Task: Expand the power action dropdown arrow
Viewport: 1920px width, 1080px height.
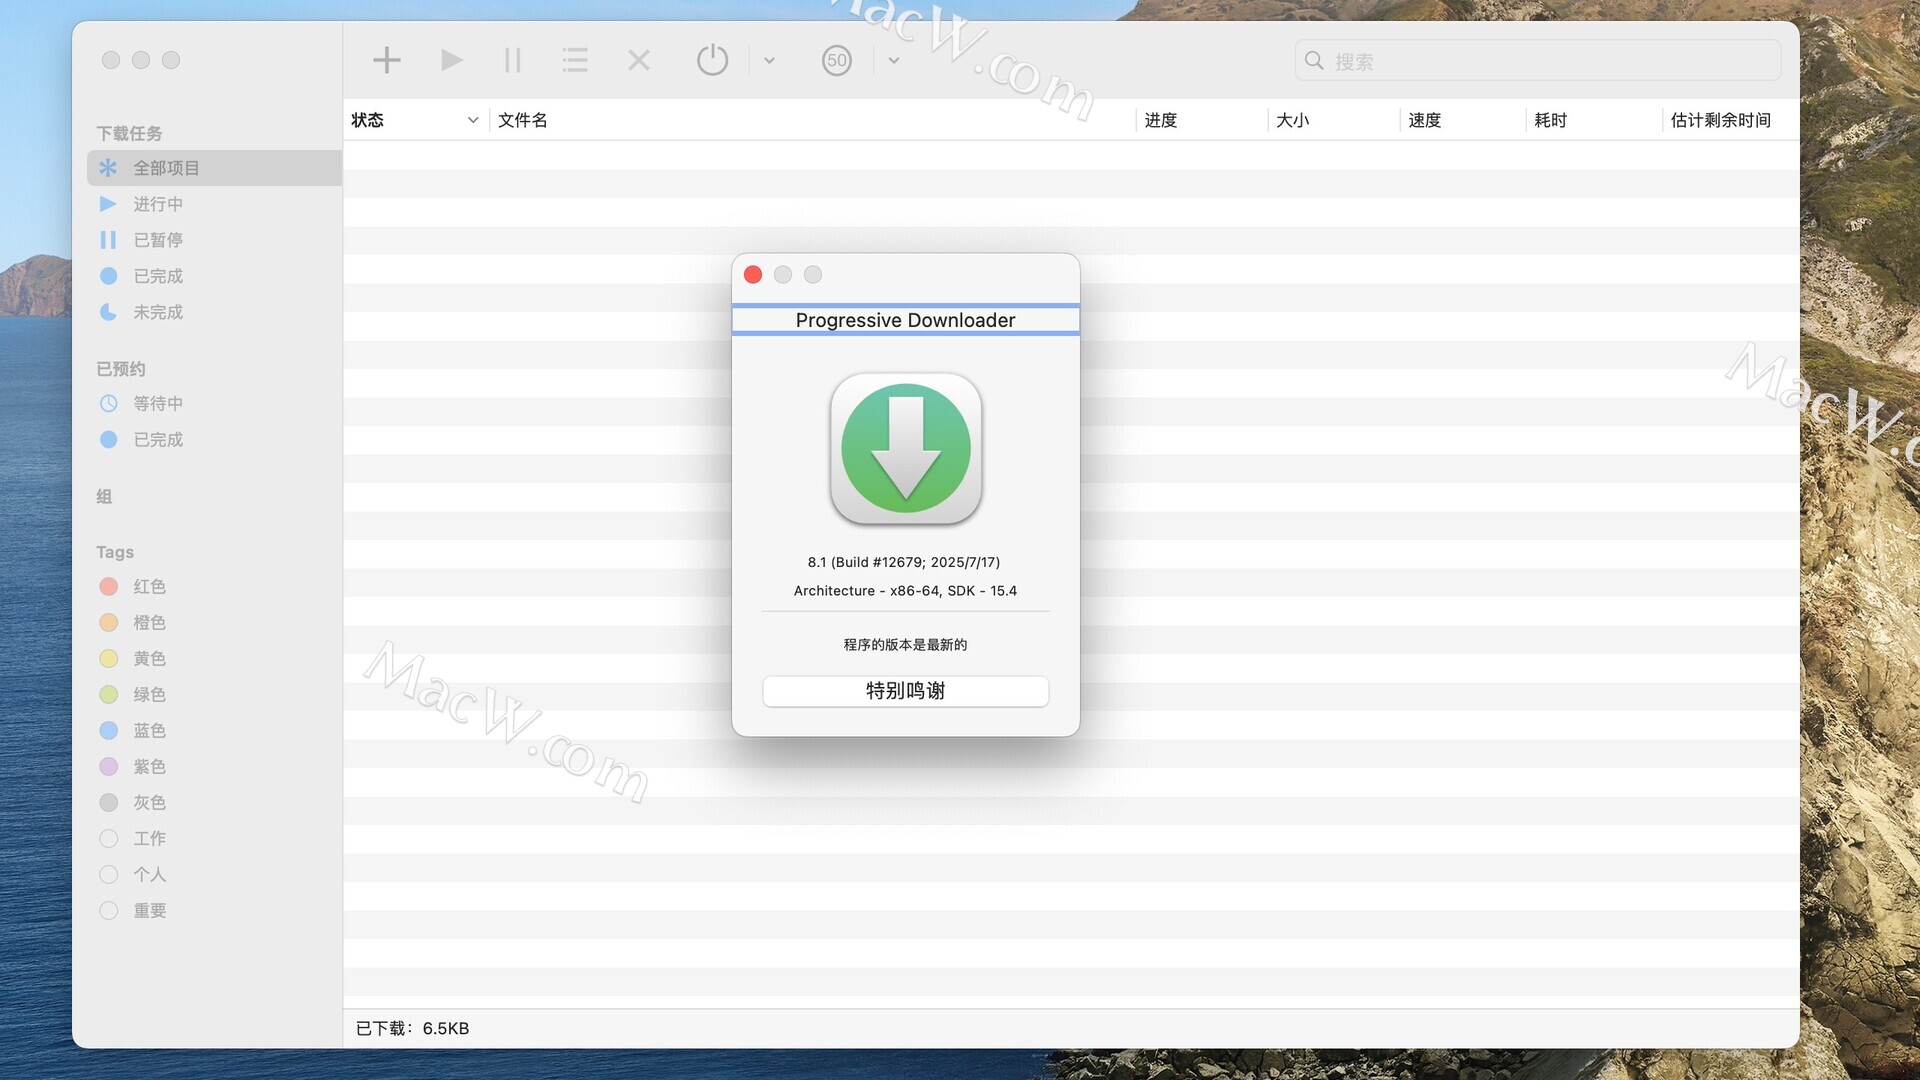Action: pyautogui.click(x=769, y=60)
